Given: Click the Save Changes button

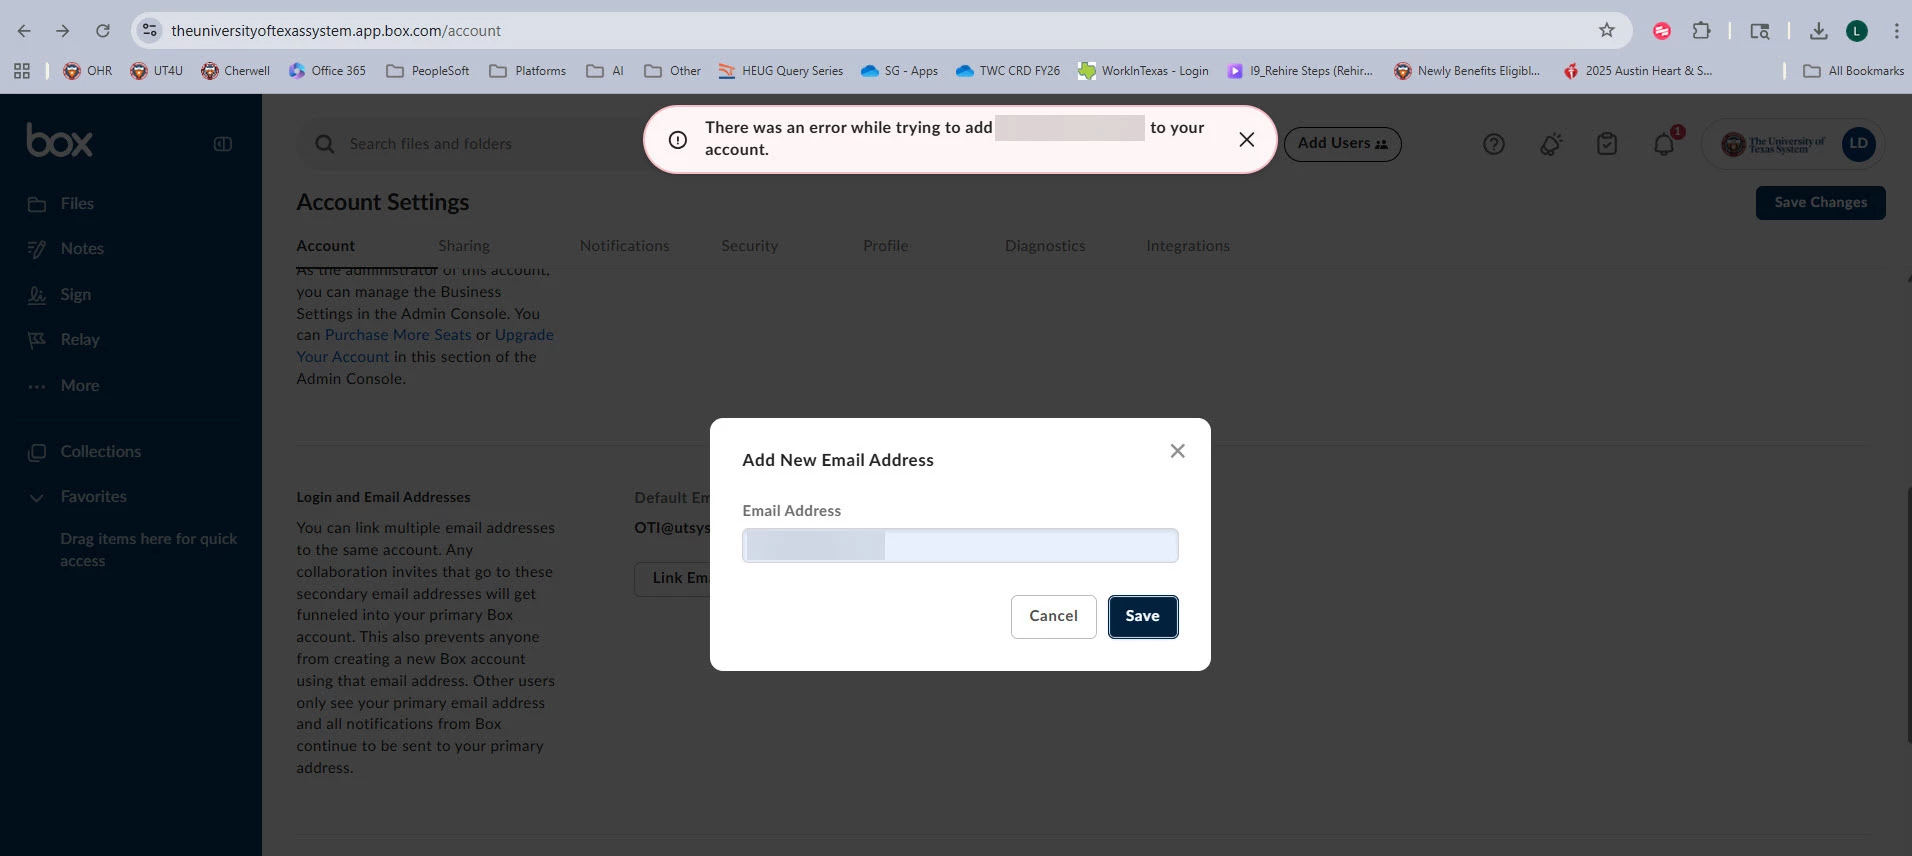Looking at the screenshot, I should coord(1820,202).
